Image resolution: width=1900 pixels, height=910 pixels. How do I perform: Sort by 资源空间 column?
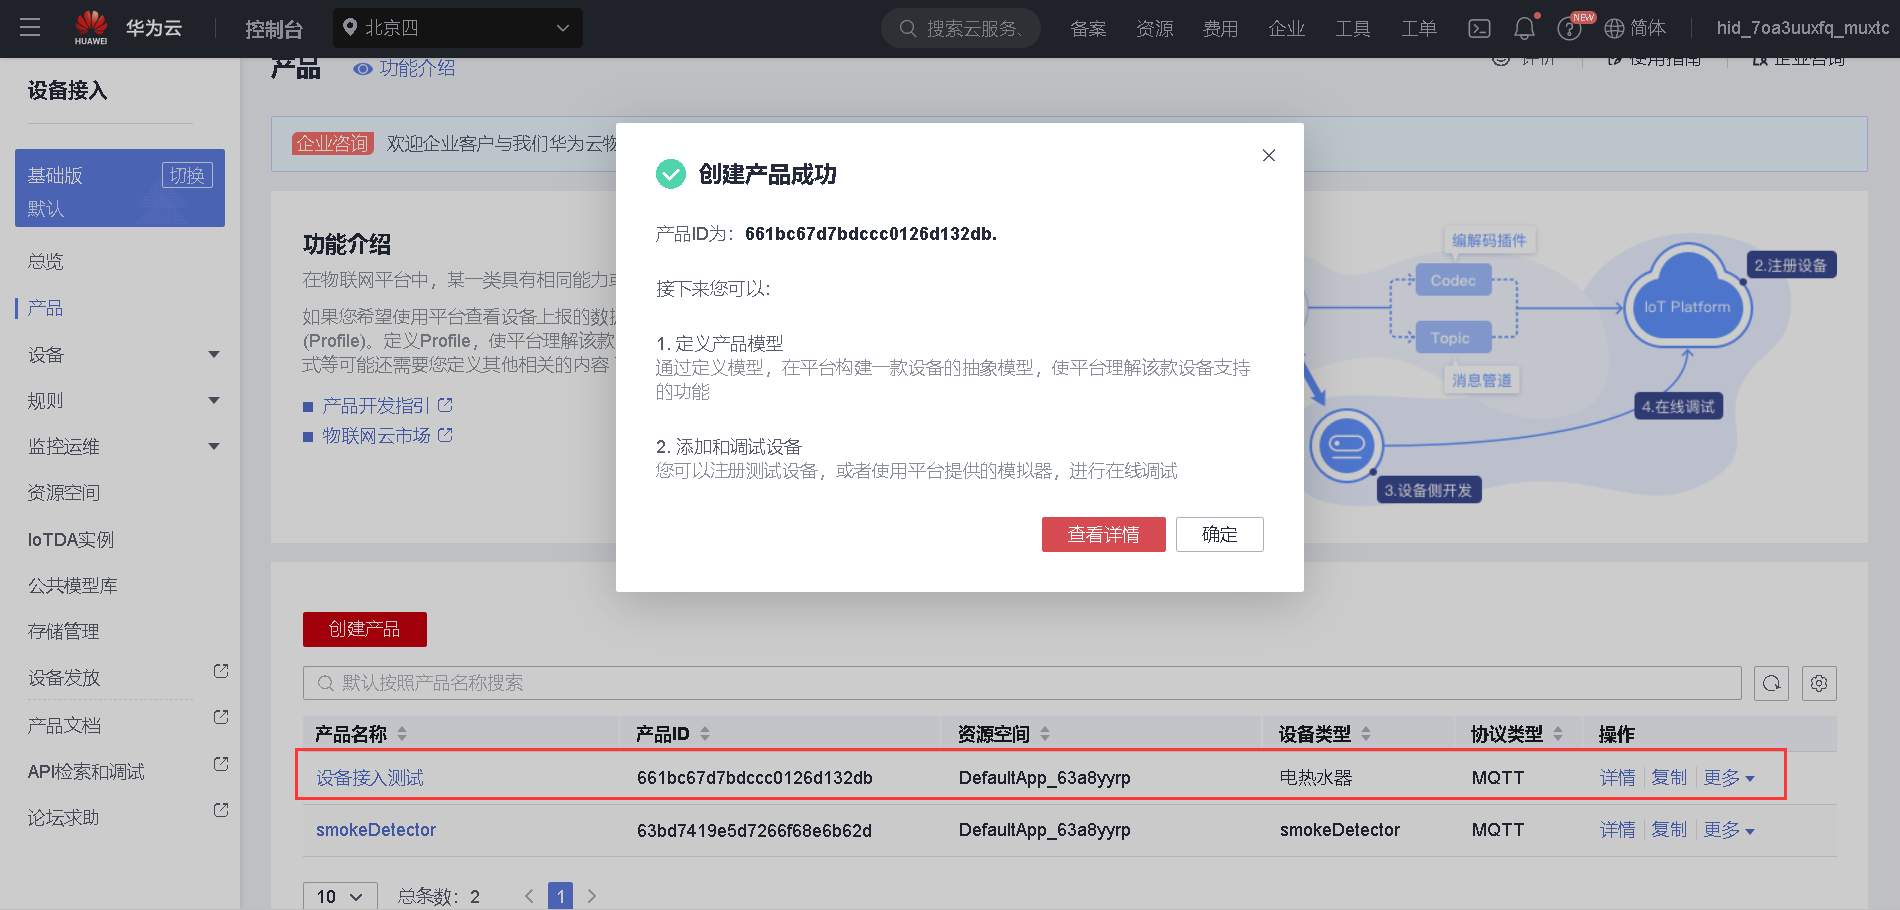pos(1045,734)
